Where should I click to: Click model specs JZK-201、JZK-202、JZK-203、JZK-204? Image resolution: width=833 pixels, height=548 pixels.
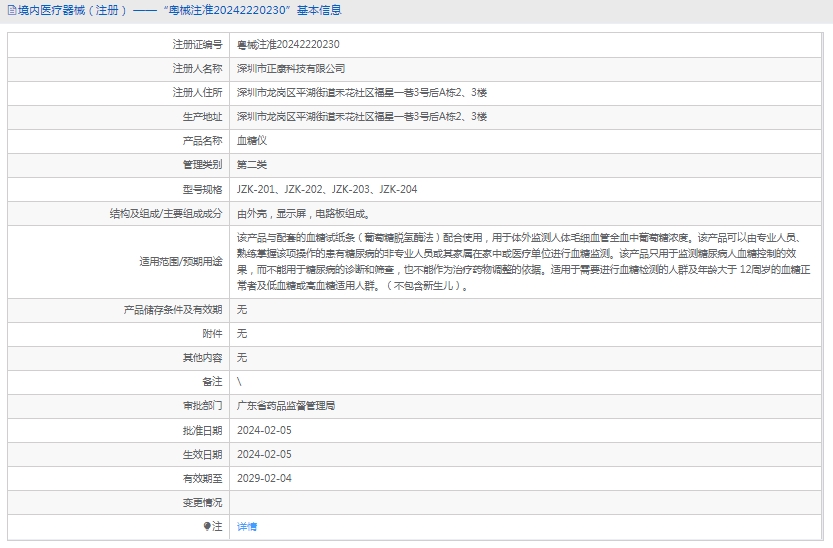coord(327,189)
